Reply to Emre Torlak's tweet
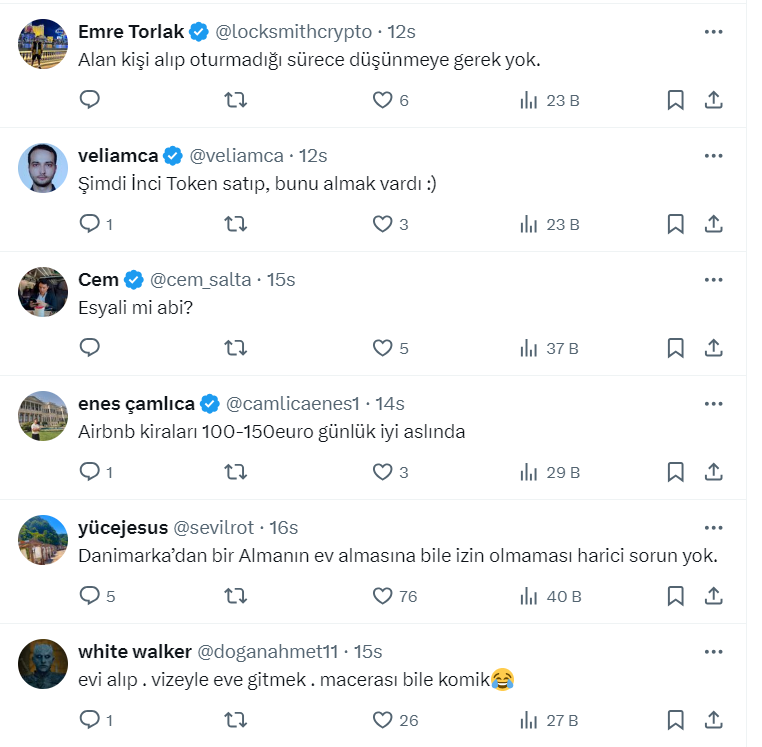The height and width of the screenshot is (747, 762). [90, 100]
